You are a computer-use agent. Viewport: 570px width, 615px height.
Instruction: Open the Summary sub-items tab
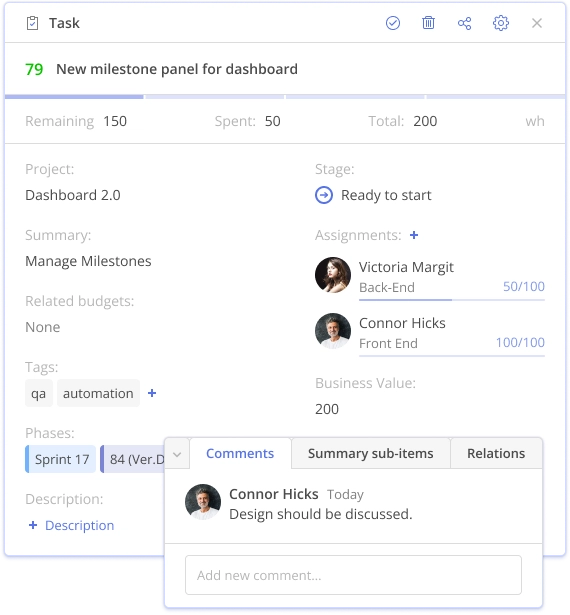tap(371, 453)
